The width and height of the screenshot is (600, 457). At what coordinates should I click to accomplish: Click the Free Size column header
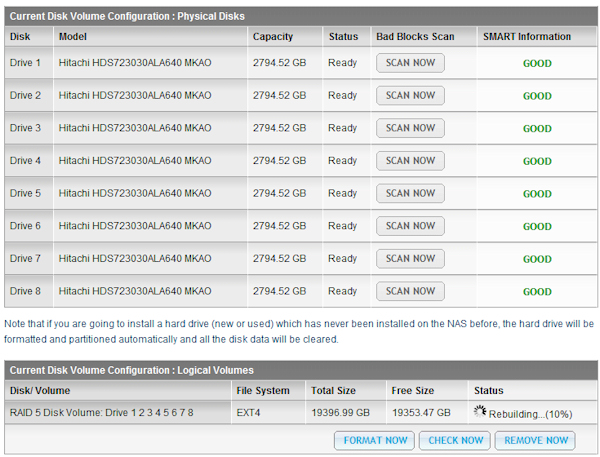pos(413,391)
